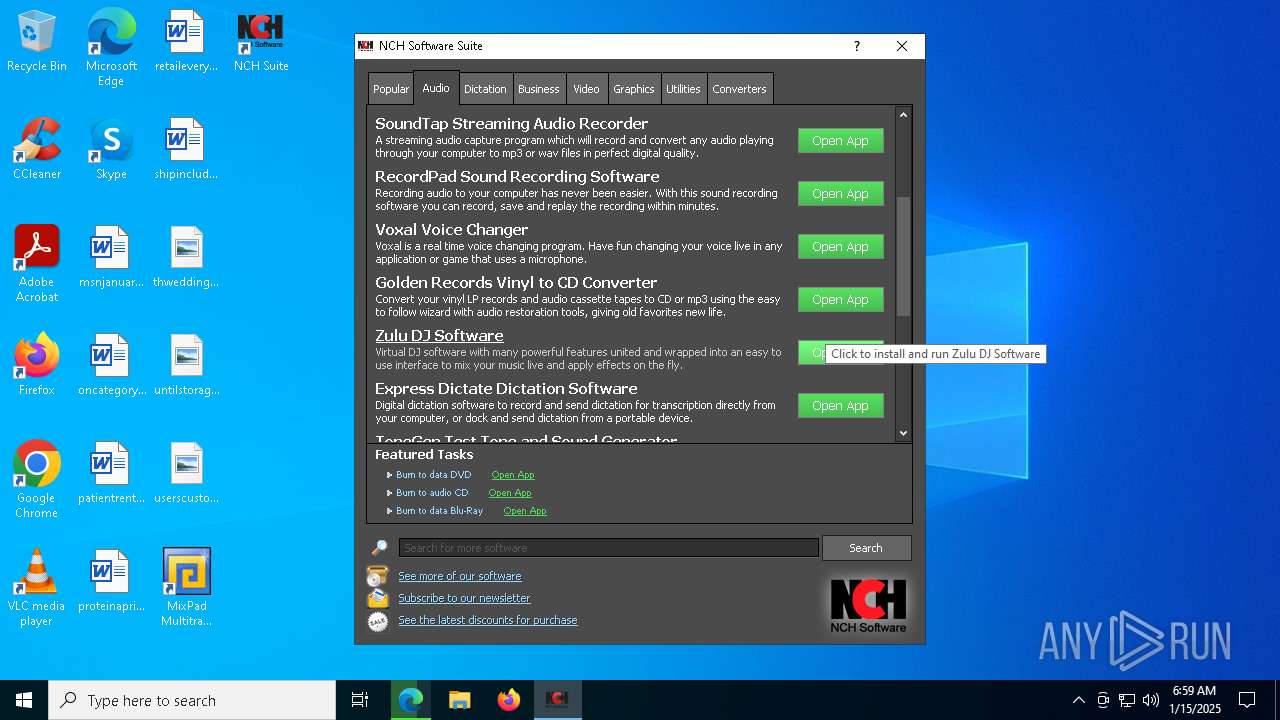The height and width of the screenshot is (720, 1280).
Task: Select the retailevery Word document icon
Action: click(x=186, y=42)
